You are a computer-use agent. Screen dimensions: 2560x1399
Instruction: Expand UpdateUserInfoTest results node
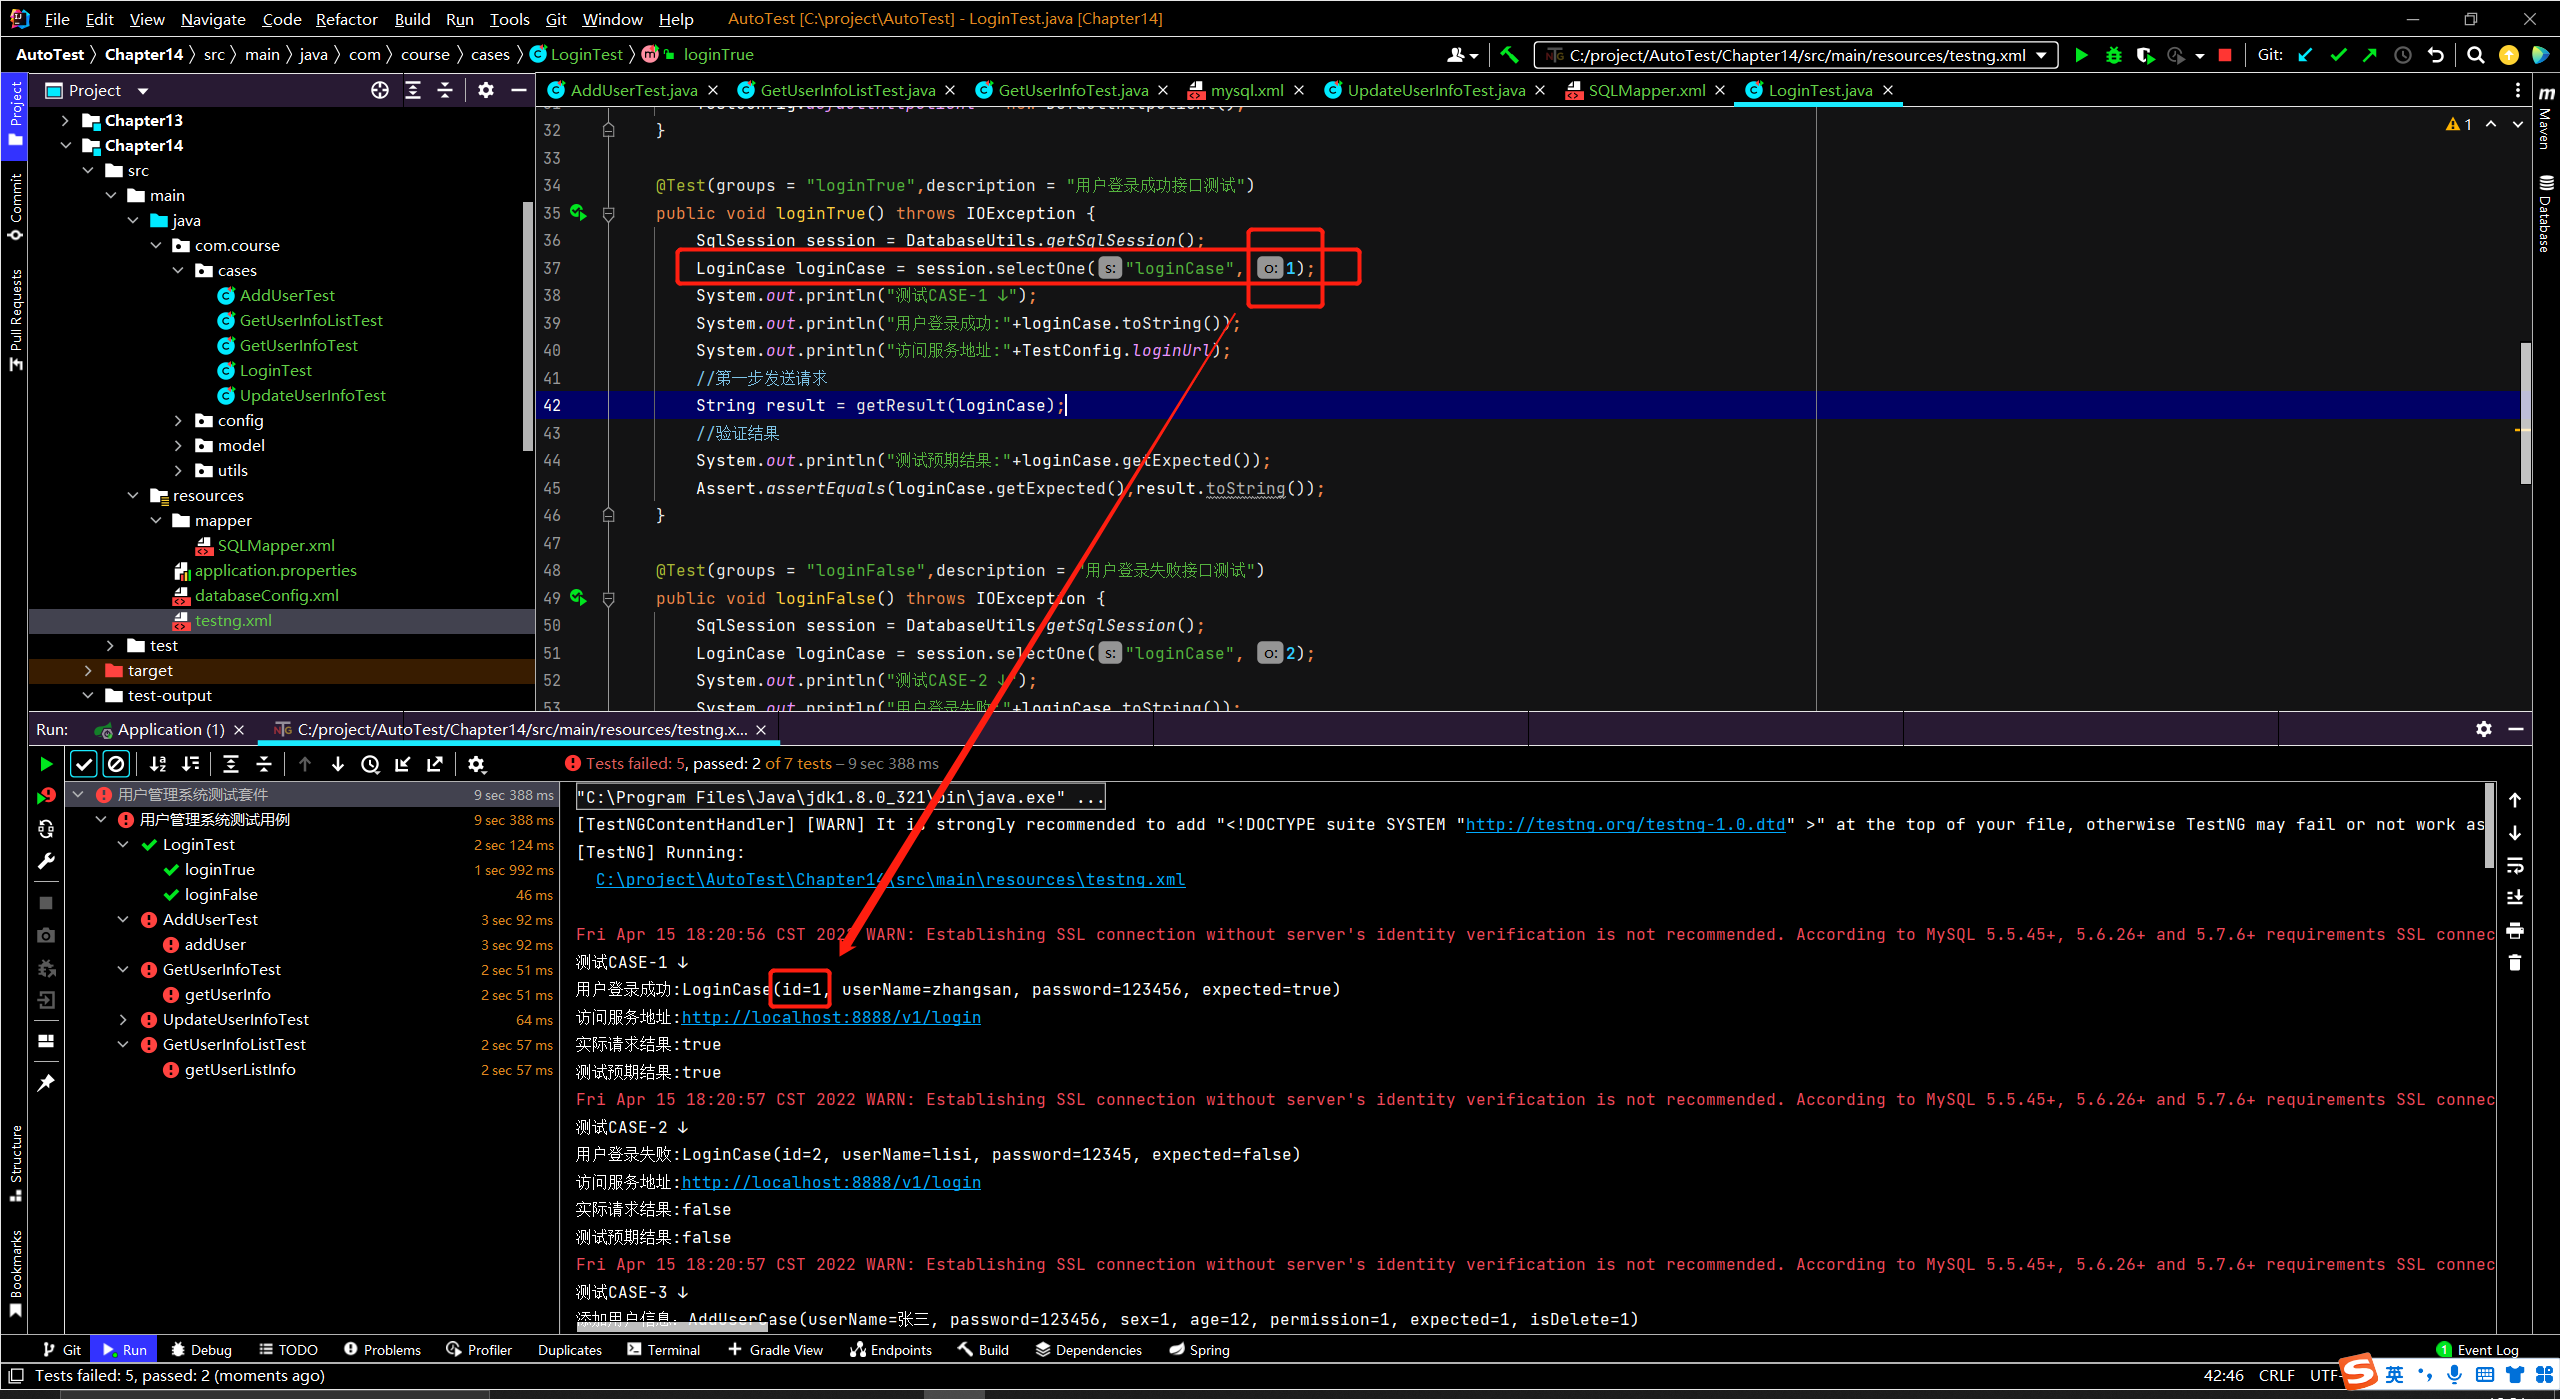pos(123,1020)
